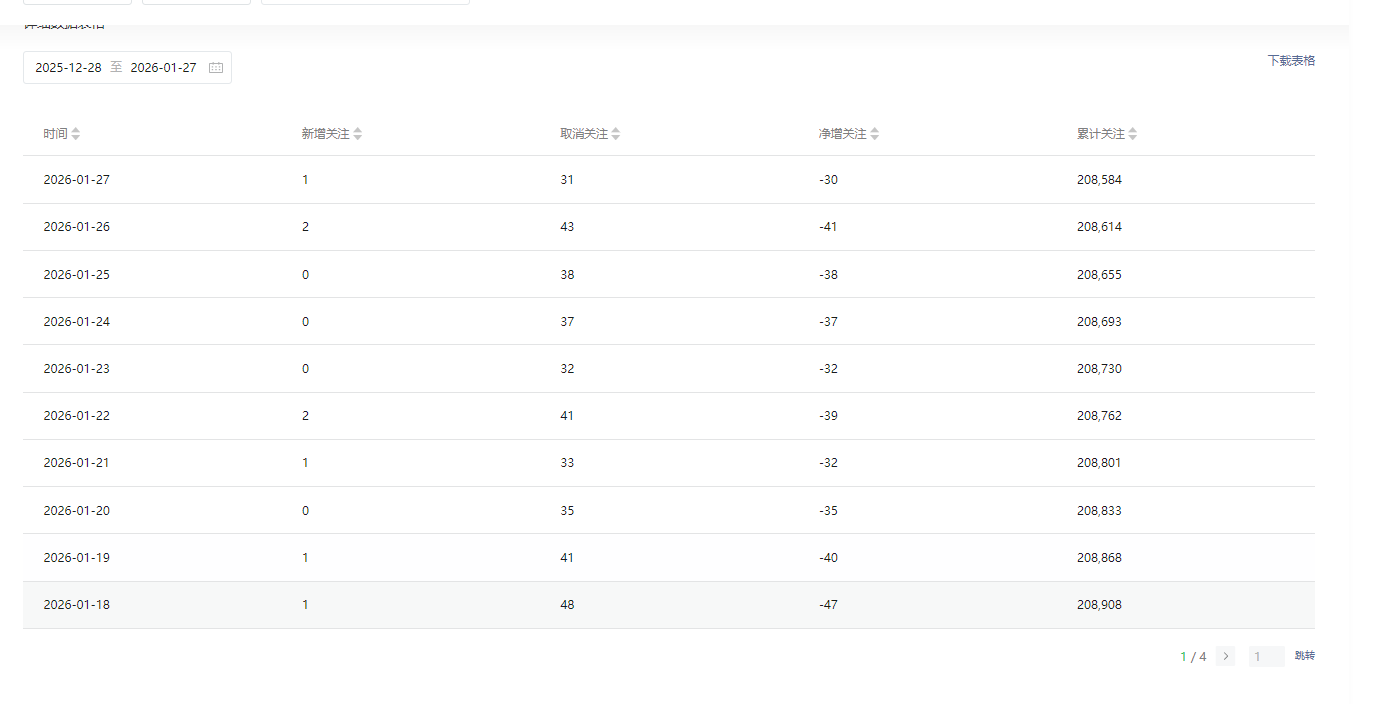Toggle sorting arrows next to 取消关注
The height and width of the screenshot is (704, 1389).
(616, 134)
